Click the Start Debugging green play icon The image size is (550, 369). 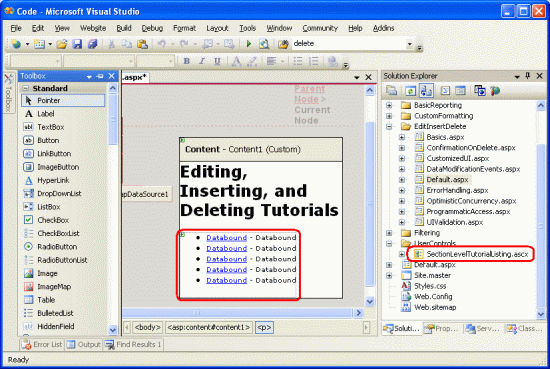point(249,44)
